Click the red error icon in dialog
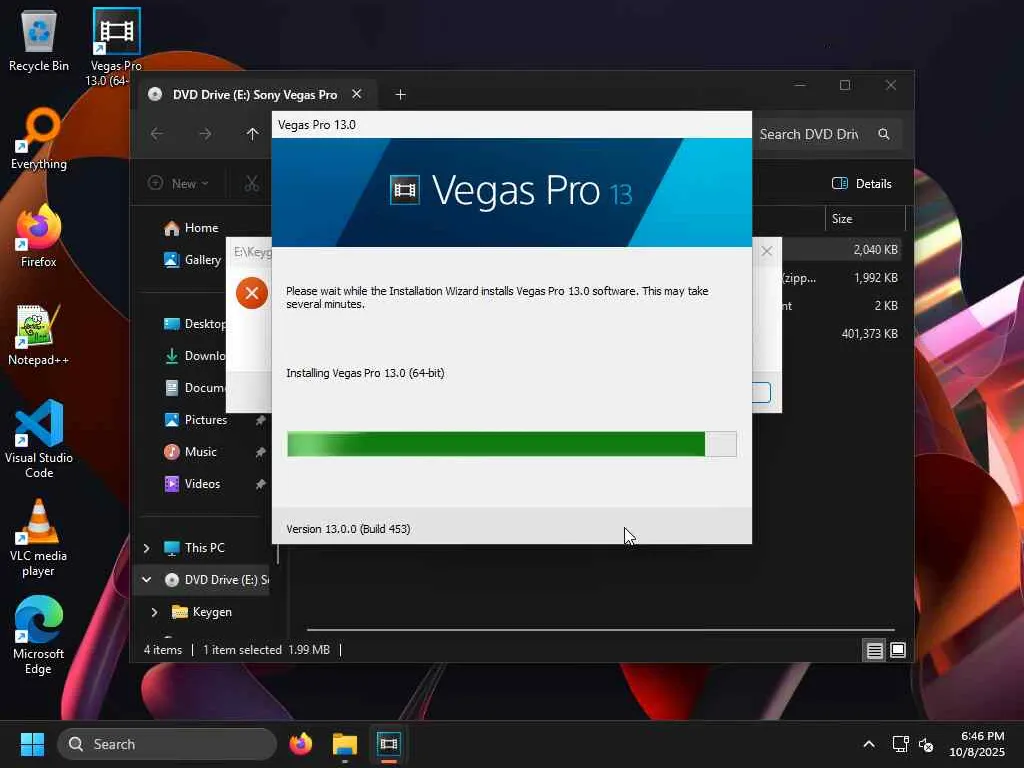Viewport: 1024px width, 768px height. coord(251,293)
